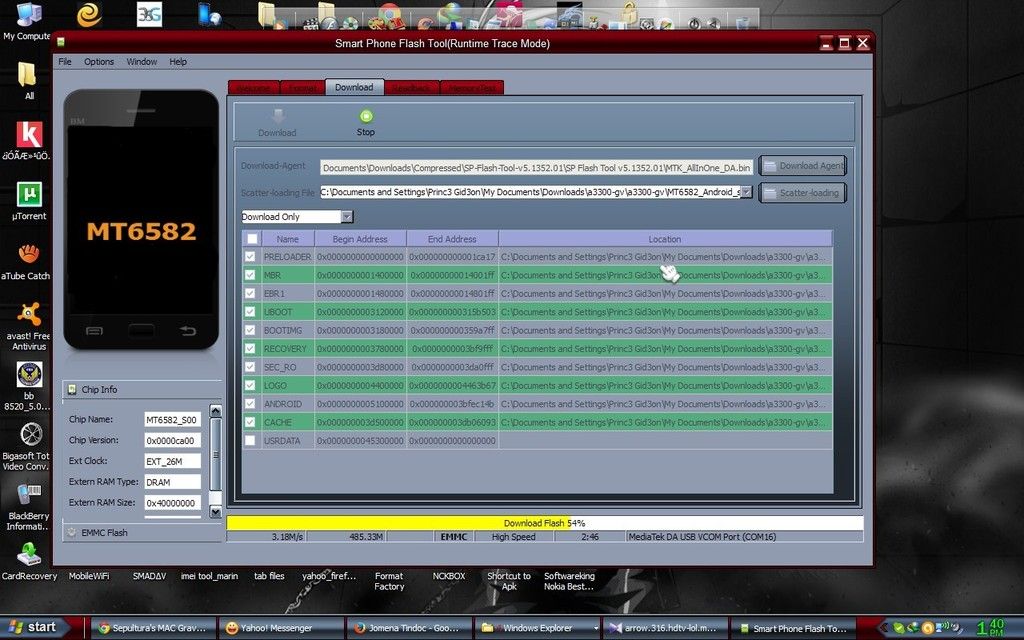Select the avast! Free Antivirus desktop icon
The image size is (1024, 640).
pos(30,315)
